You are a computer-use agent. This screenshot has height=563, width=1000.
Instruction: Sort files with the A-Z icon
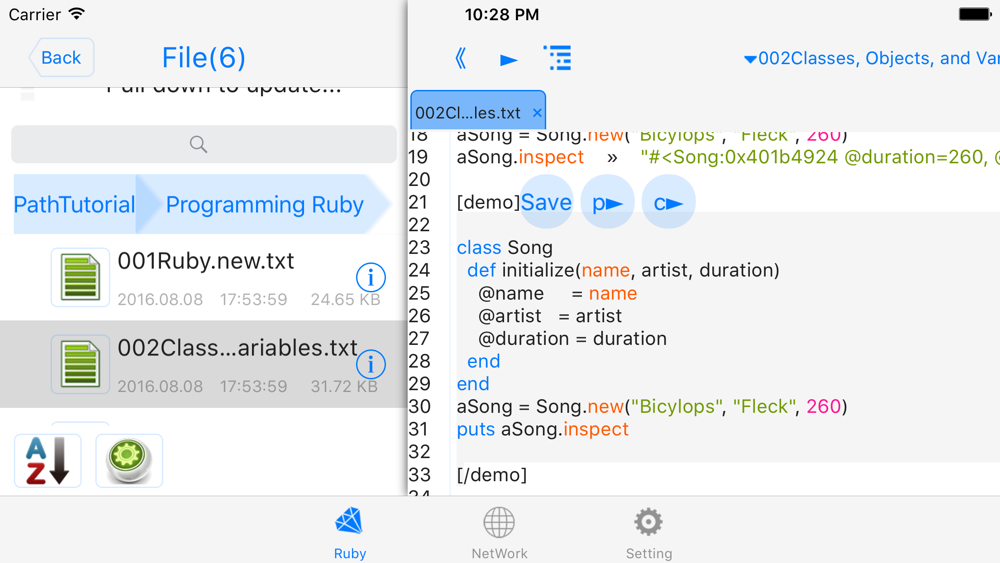48,460
